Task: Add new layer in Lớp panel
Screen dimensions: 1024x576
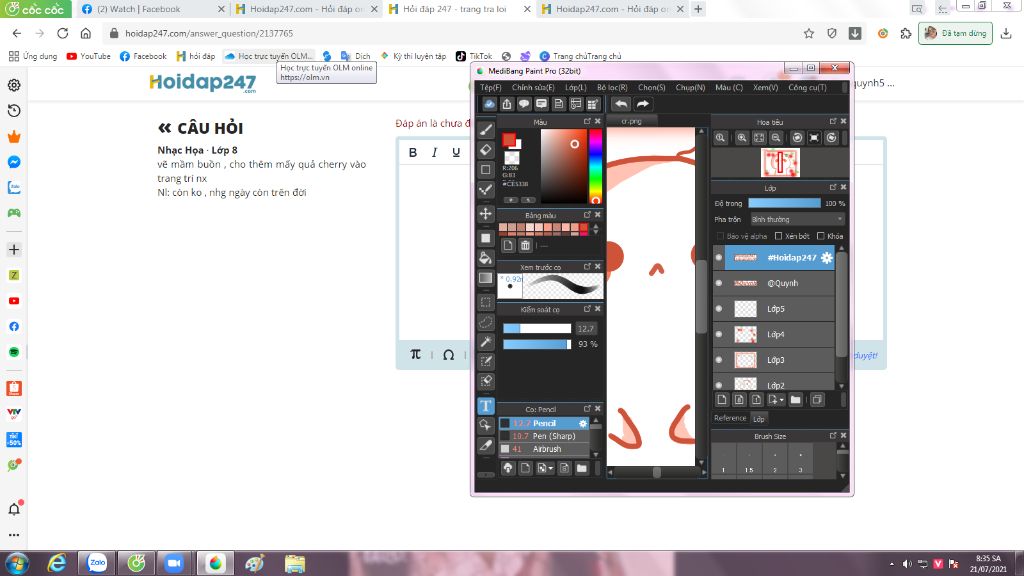Action: point(722,400)
